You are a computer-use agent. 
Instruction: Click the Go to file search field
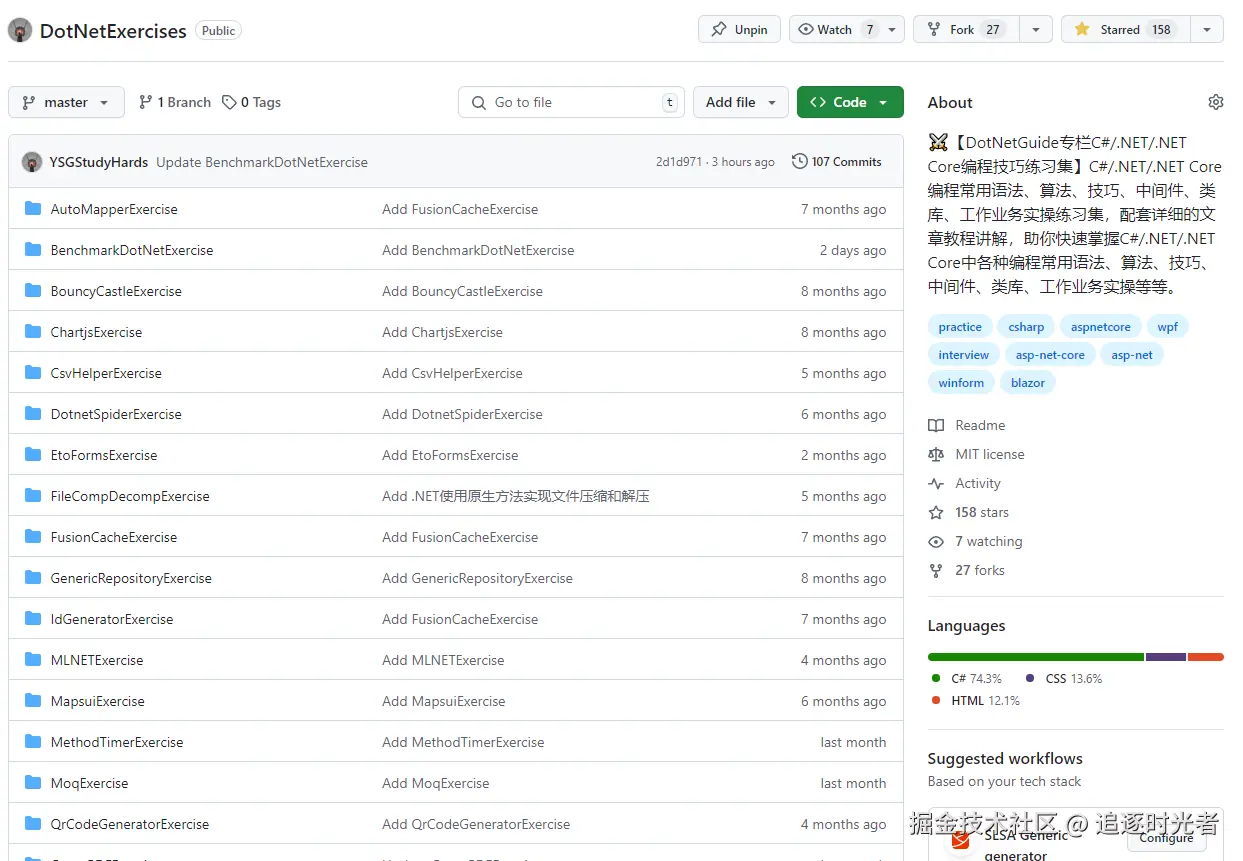point(571,102)
